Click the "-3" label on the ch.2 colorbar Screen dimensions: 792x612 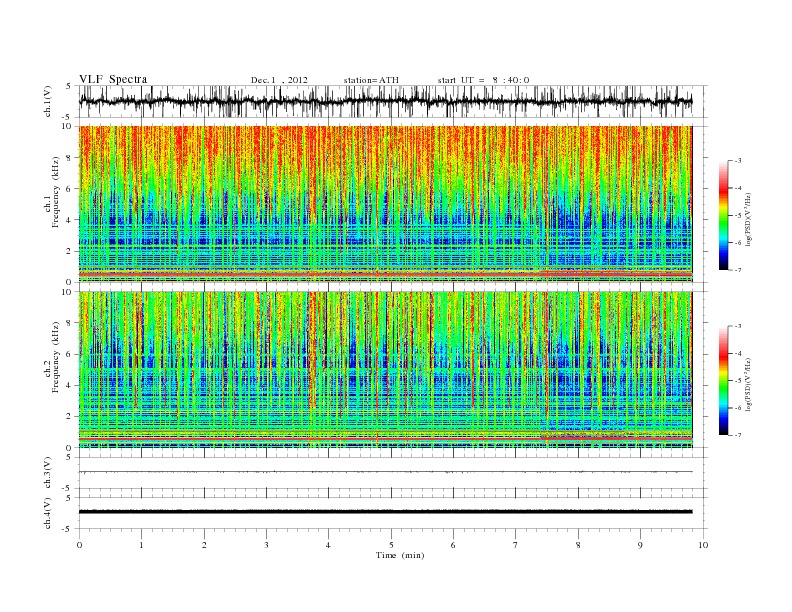click(x=738, y=326)
